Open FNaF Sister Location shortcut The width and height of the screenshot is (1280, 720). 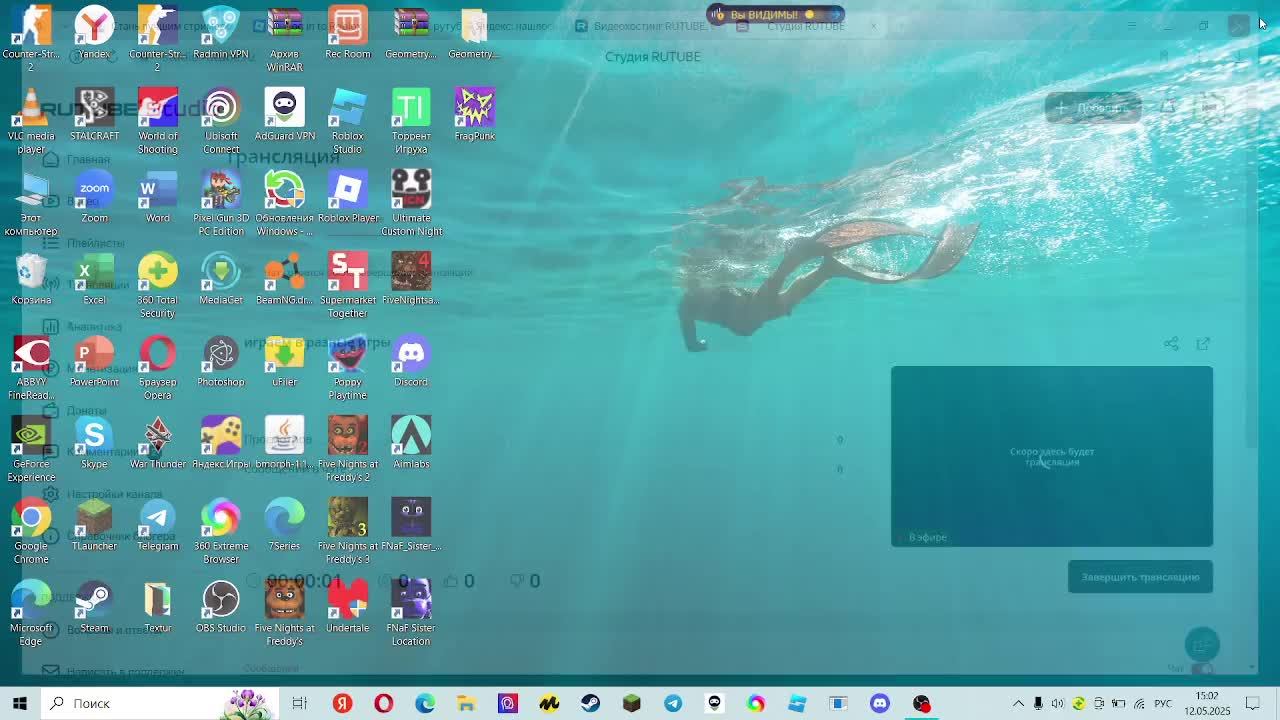pyautogui.click(x=411, y=614)
